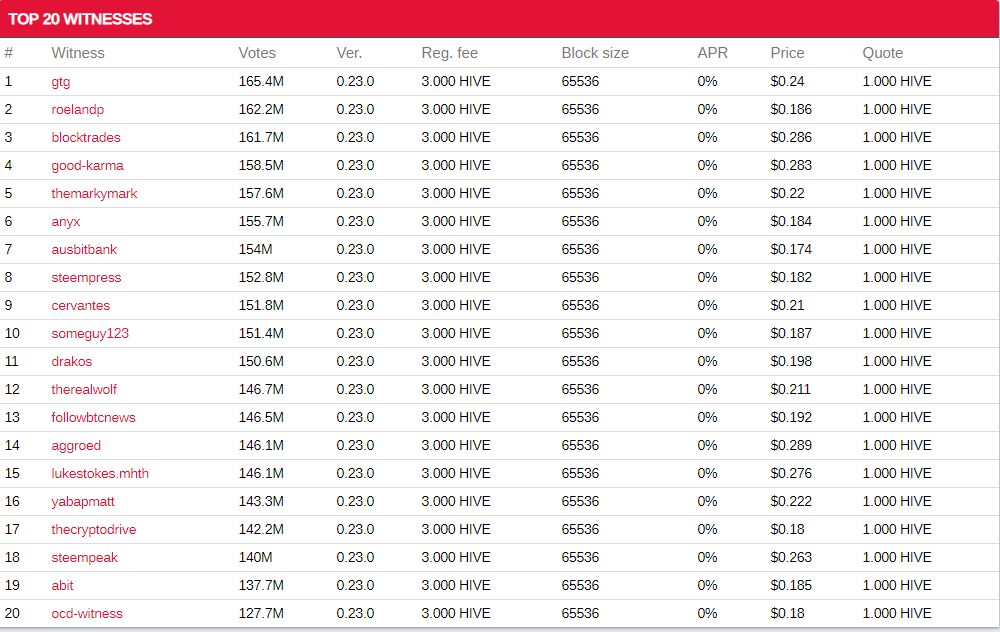Click the Price column header
Viewport: 1000px width, 632px height.
[787, 54]
